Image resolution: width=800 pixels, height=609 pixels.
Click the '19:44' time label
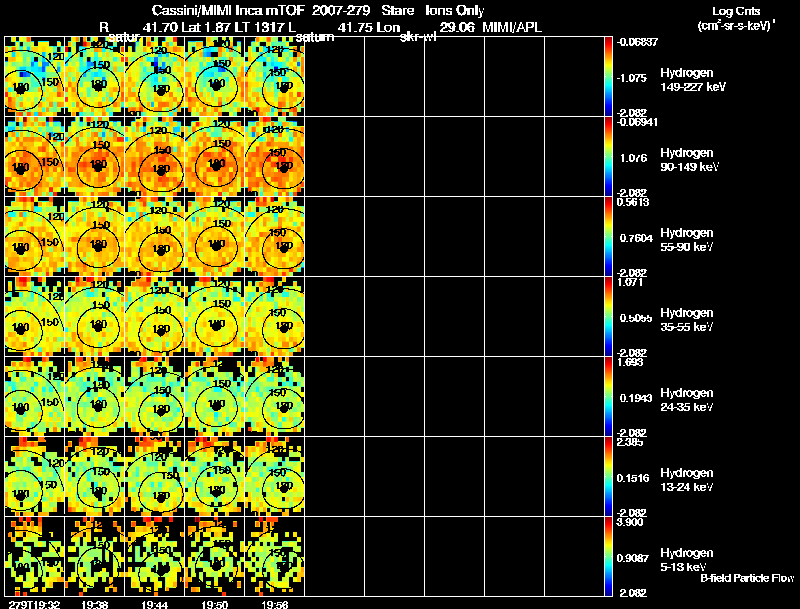tap(155, 604)
